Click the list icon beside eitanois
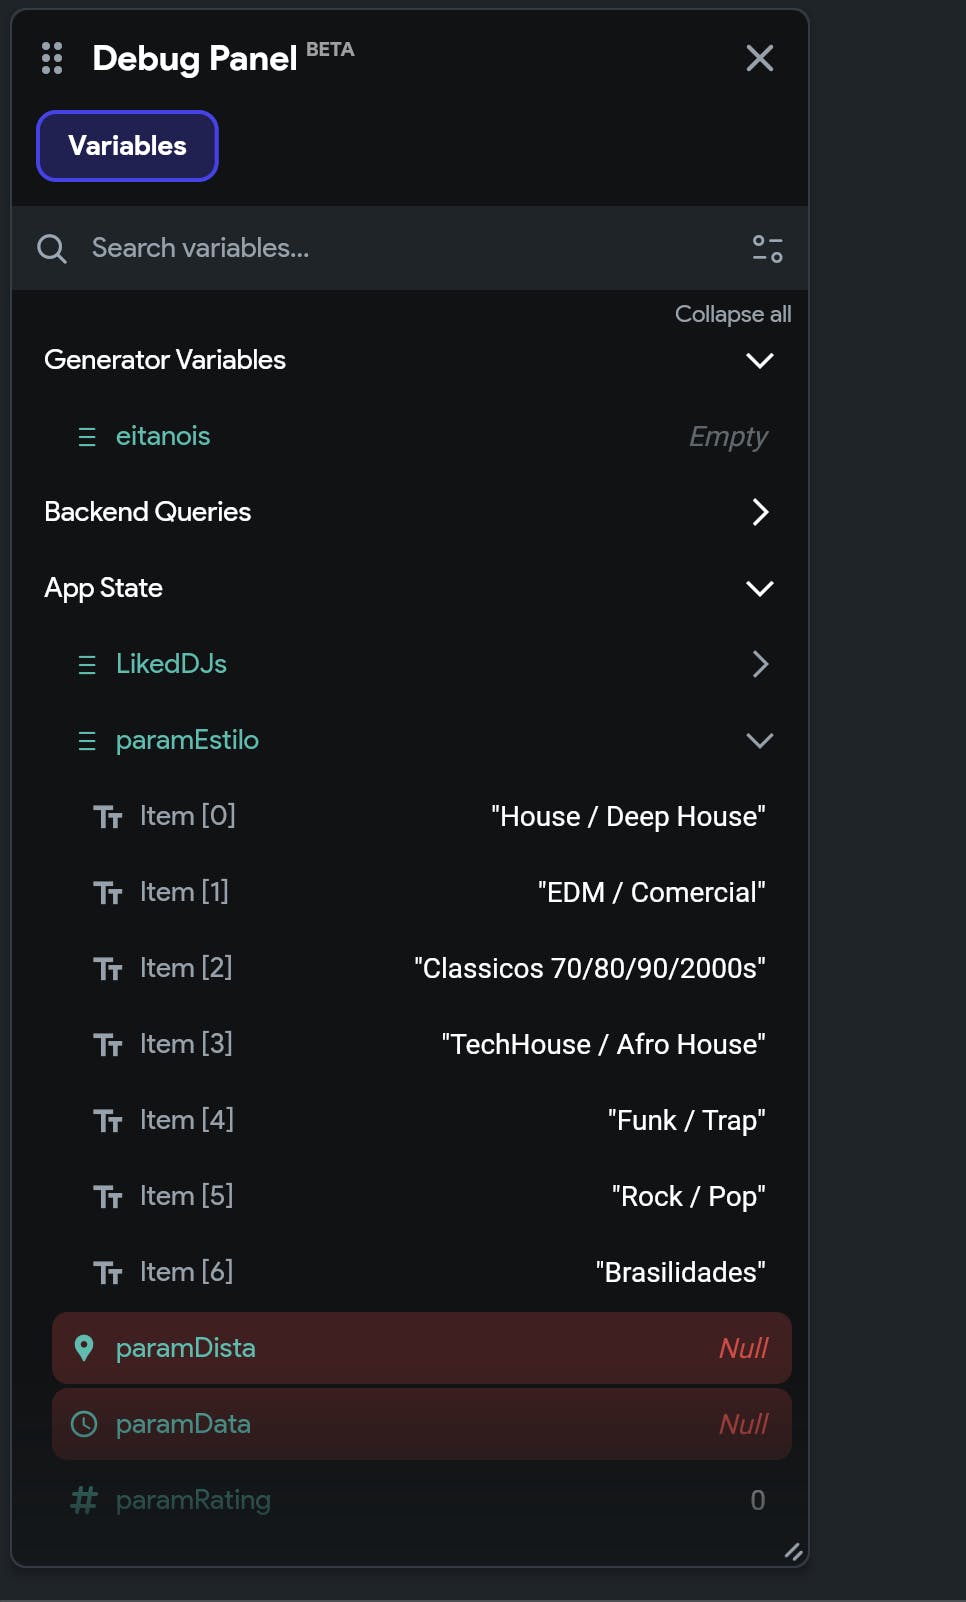The width and height of the screenshot is (966, 1602). point(87,437)
